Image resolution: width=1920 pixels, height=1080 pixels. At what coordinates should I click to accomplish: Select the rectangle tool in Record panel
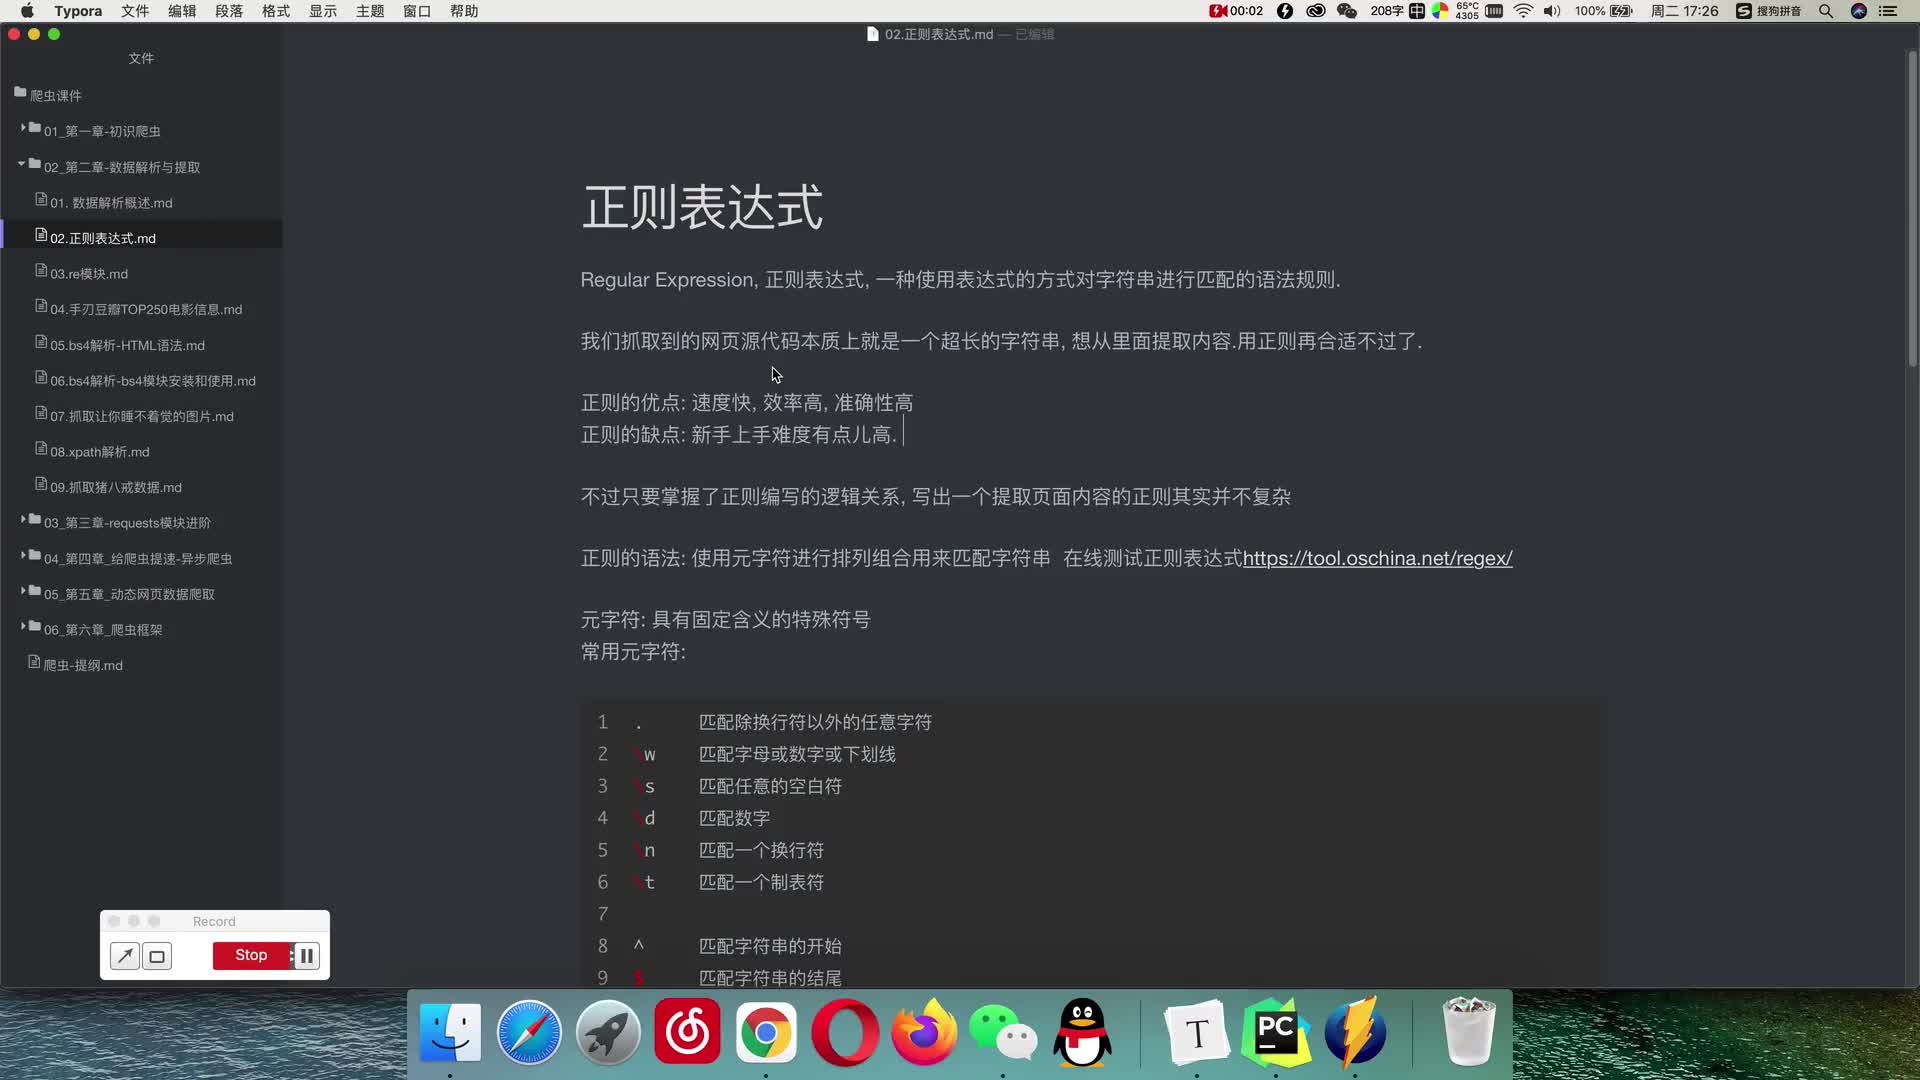click(x=157, y=956)
